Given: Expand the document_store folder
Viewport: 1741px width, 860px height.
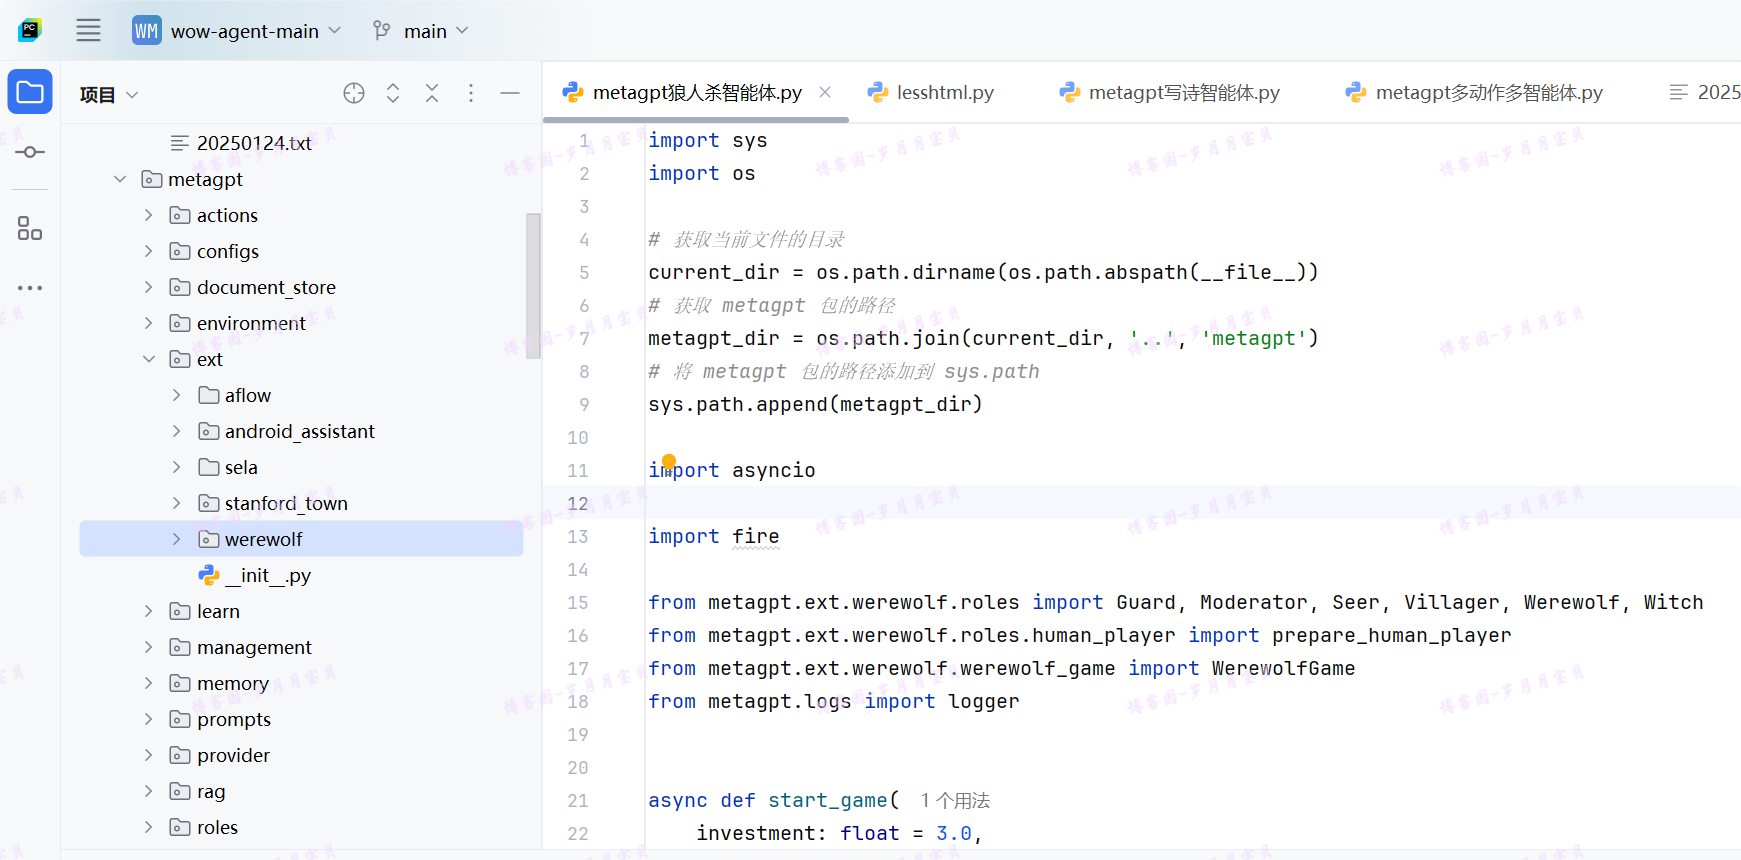Looking at the screenshot, I should coord(148,287).
